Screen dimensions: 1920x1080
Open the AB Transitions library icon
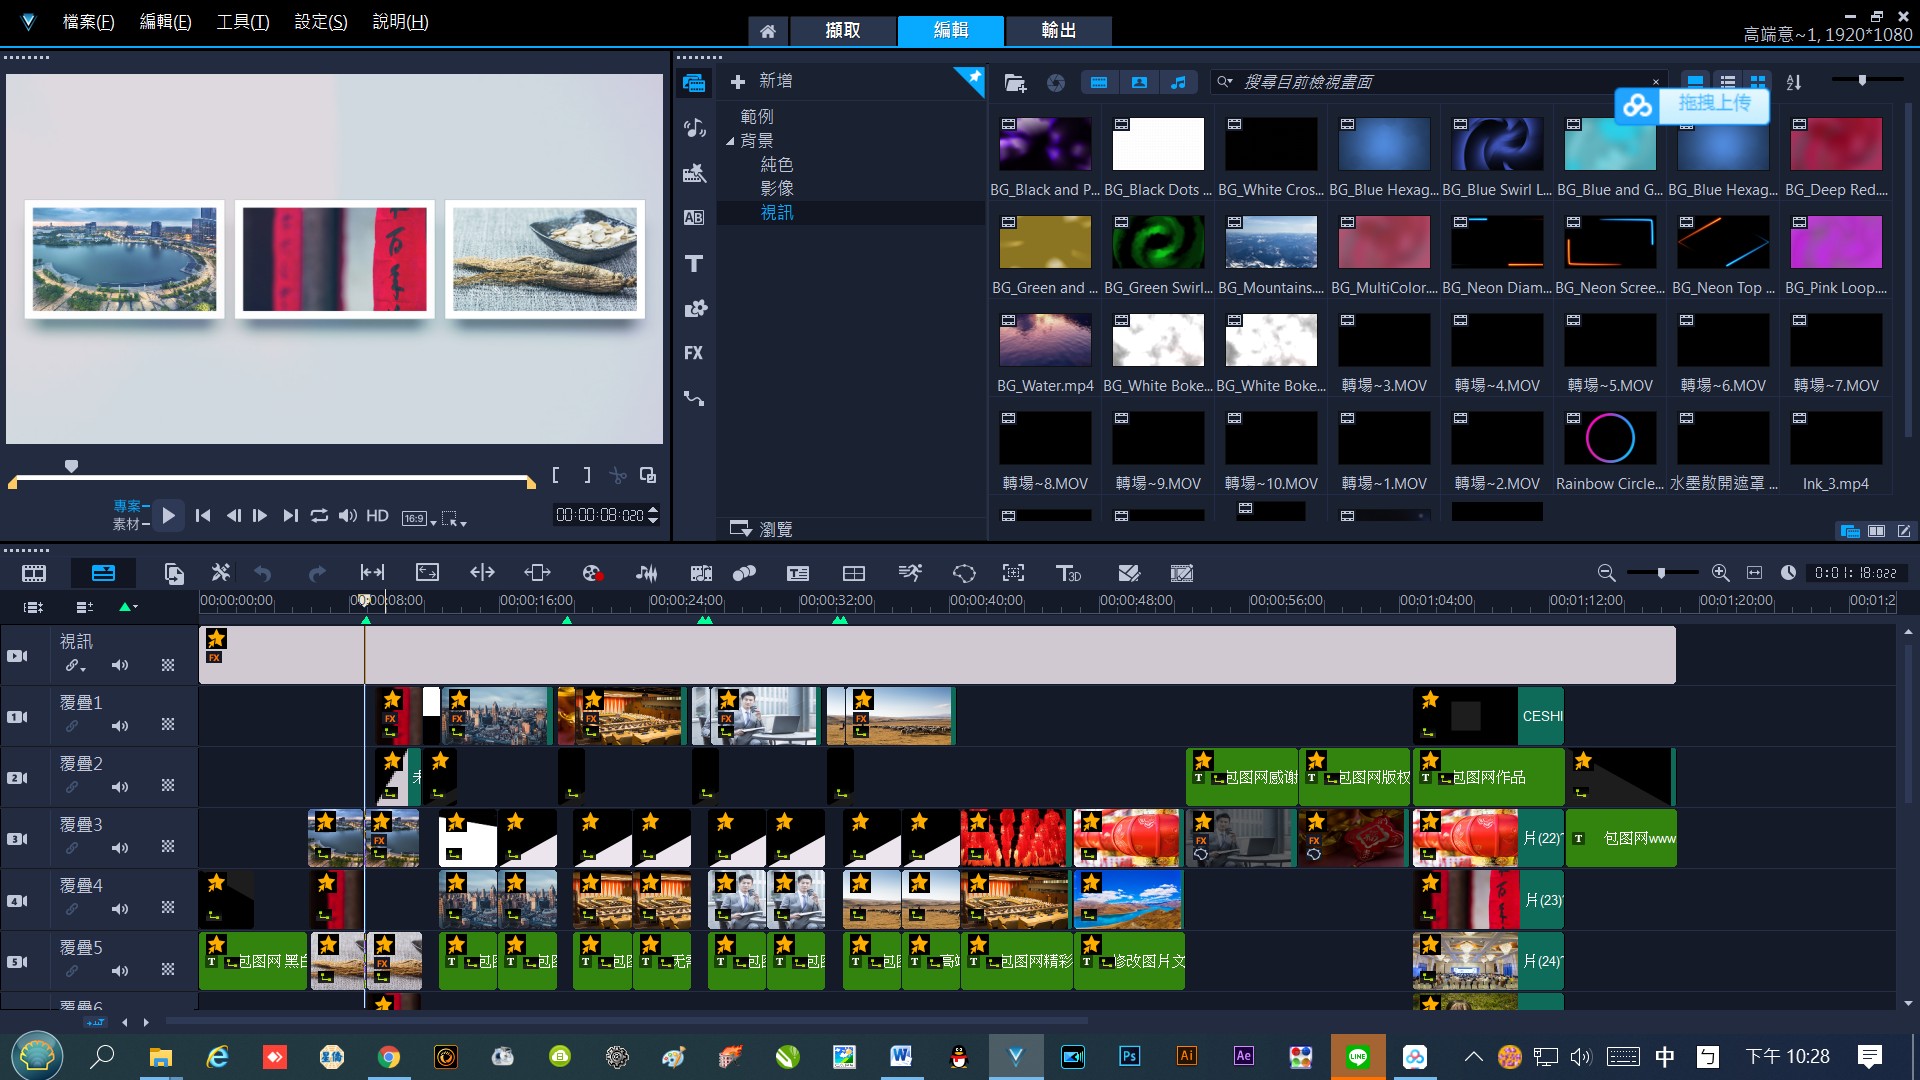[694, 218]
